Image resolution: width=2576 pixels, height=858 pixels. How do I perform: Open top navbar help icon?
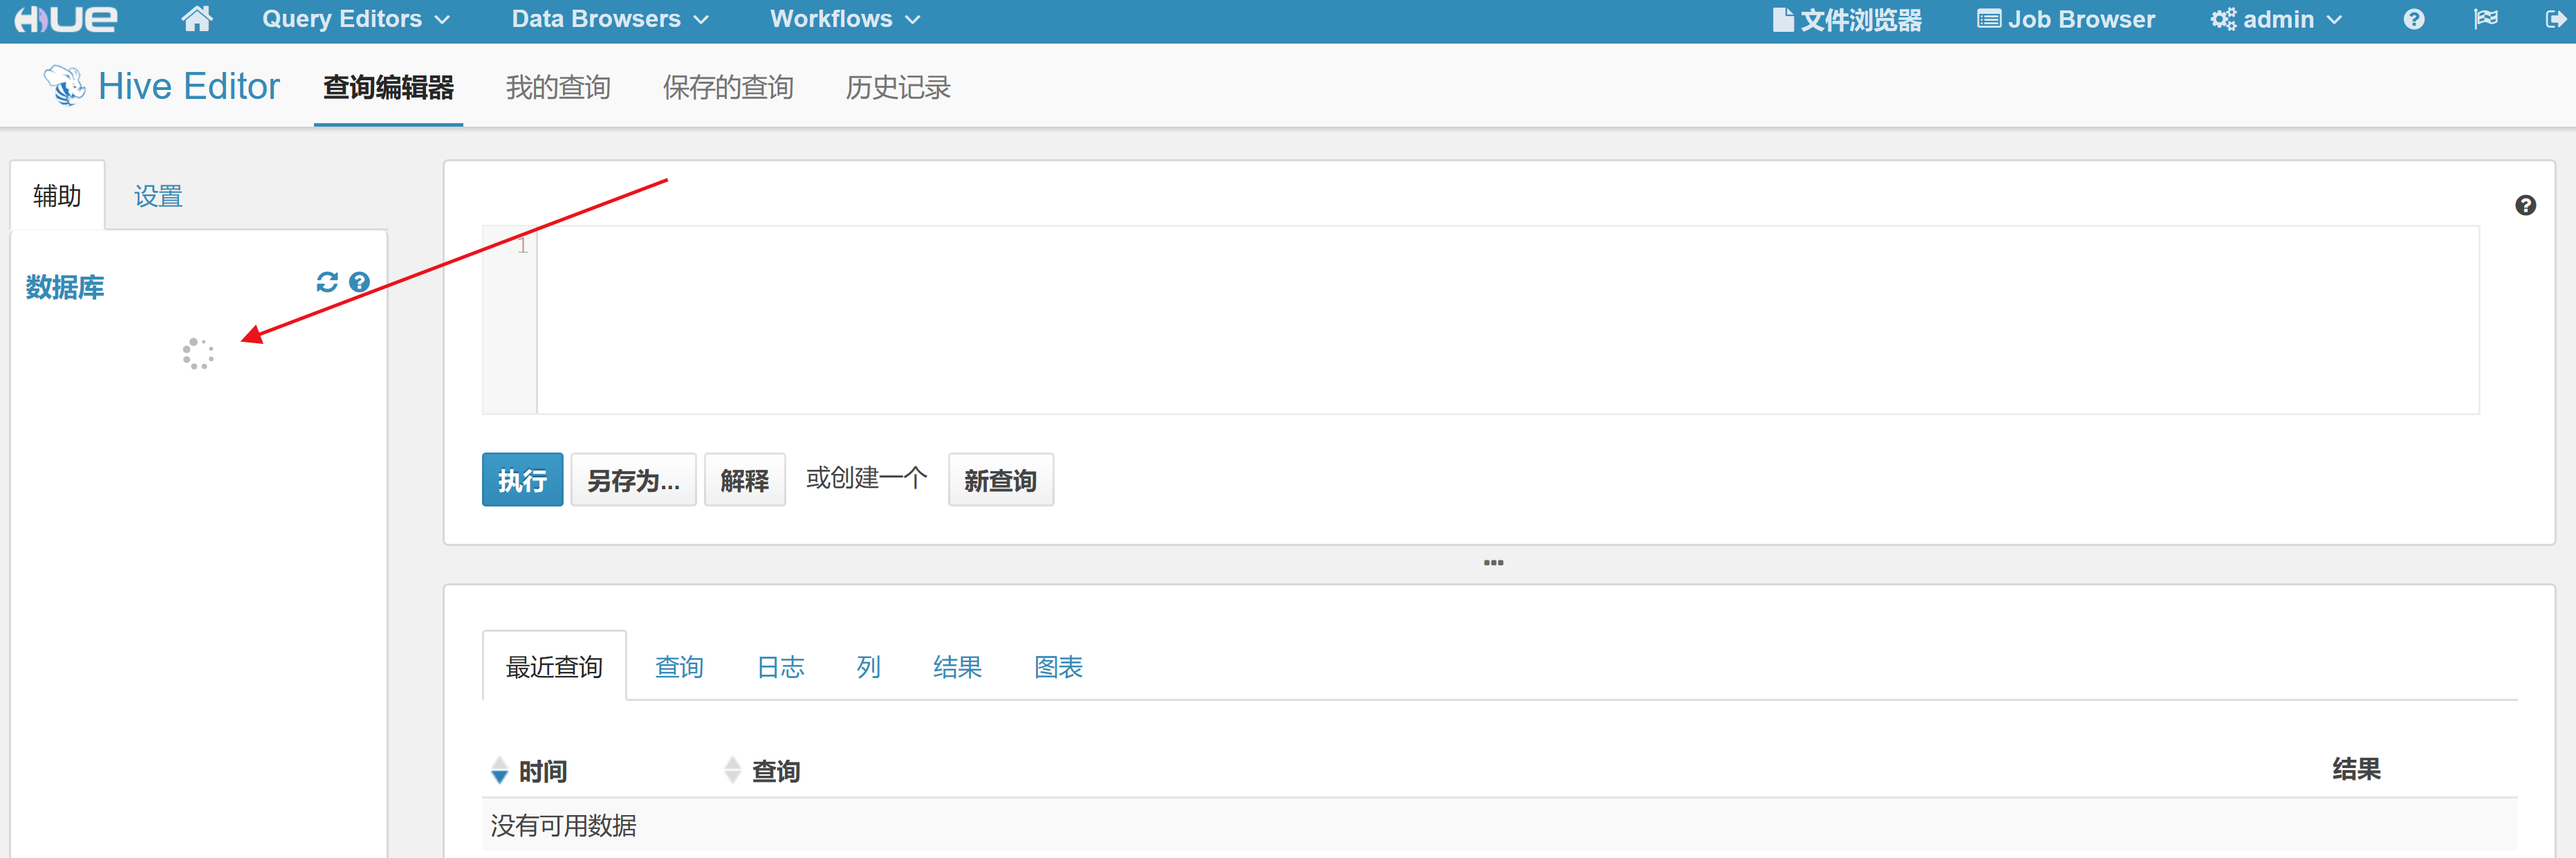[x=2413, y=19]
